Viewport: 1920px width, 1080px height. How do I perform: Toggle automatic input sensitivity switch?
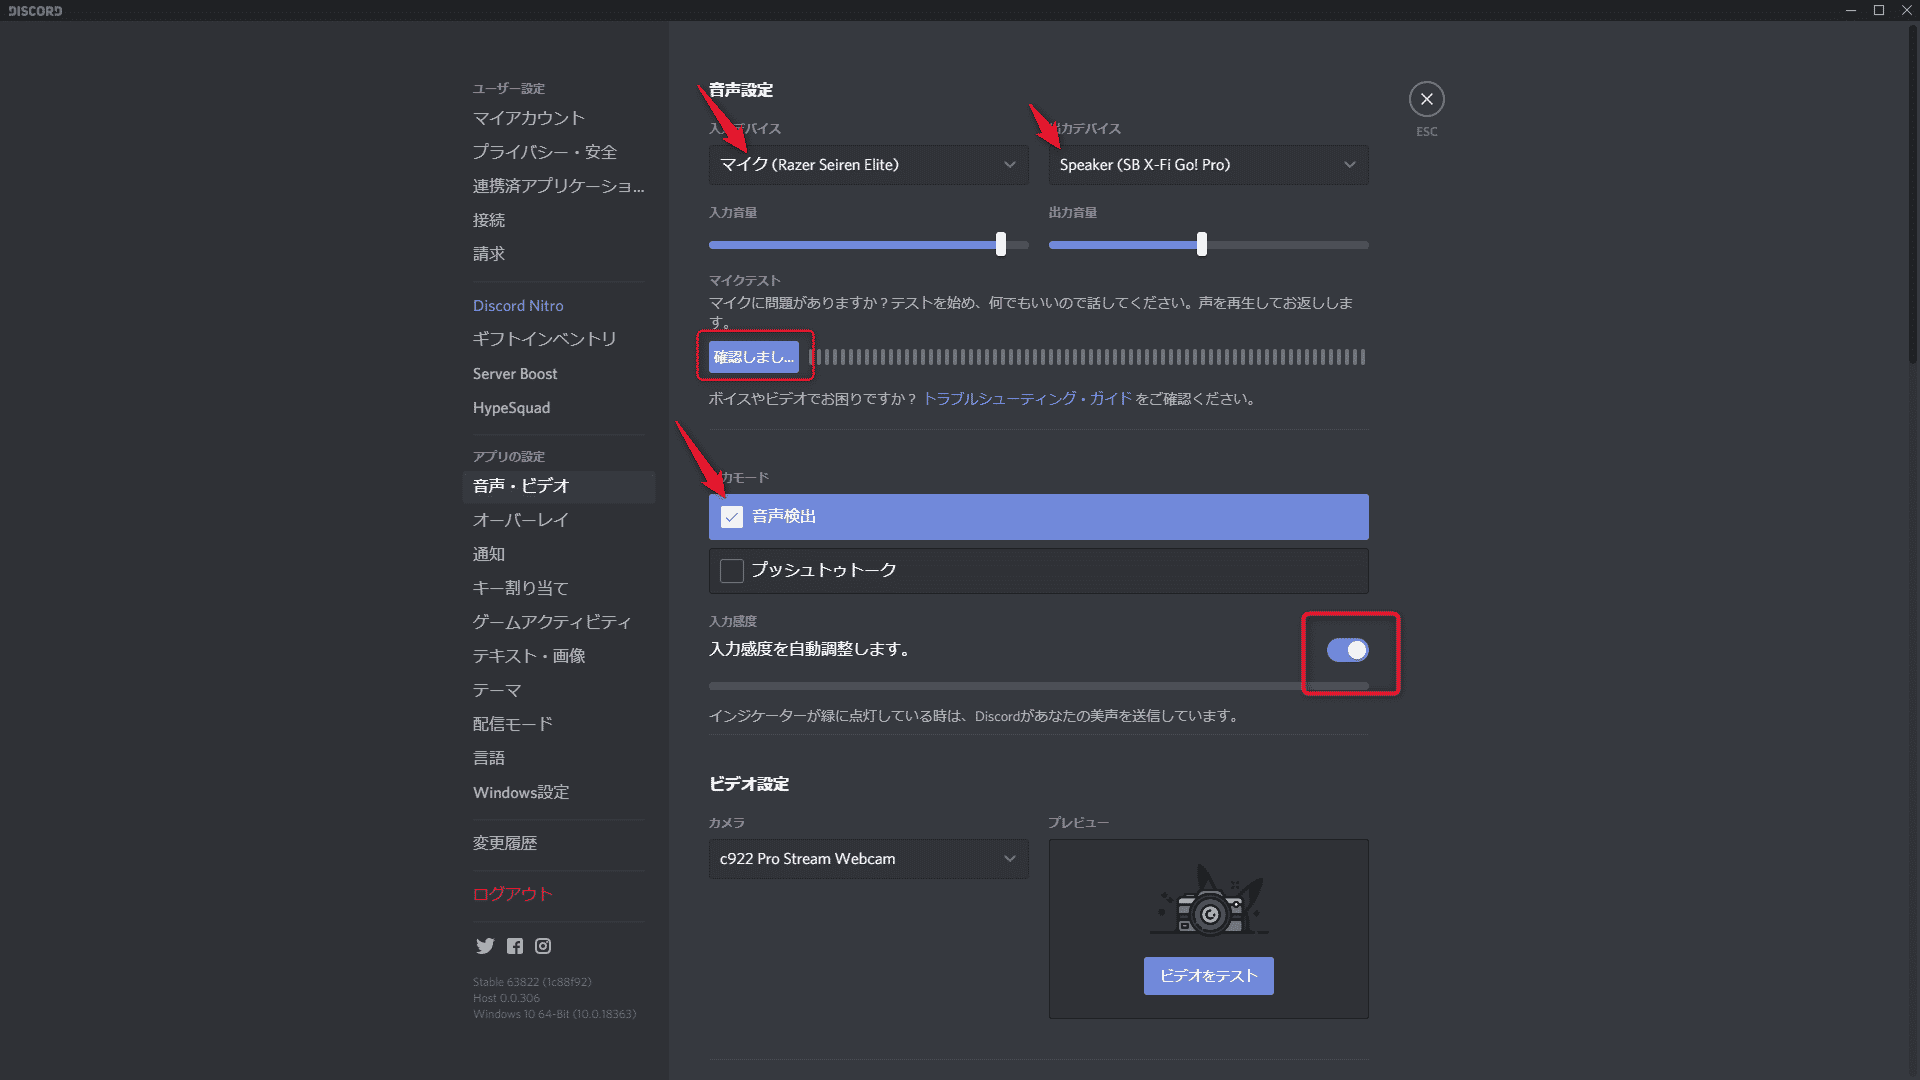click(1347, 650)
